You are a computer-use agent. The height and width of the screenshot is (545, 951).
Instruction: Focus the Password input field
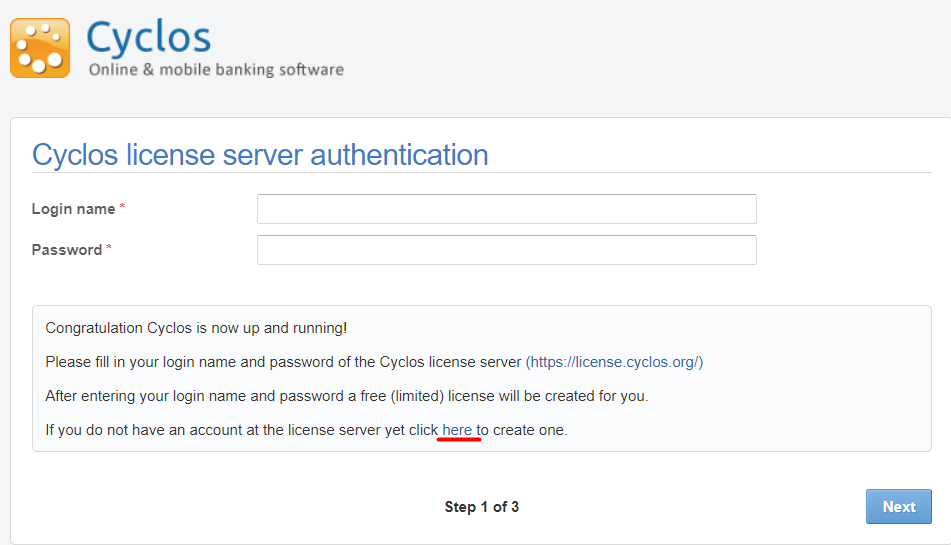(506, 250)
